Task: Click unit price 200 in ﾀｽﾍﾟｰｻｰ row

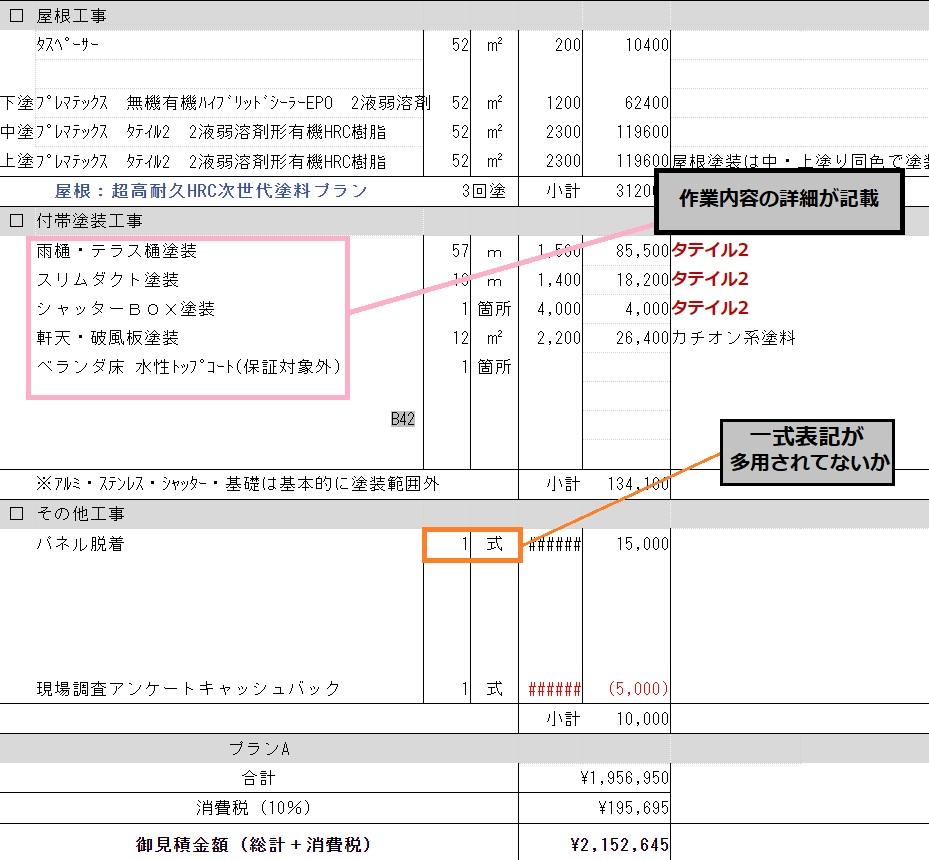Action: pyautogui.click(x=568, y=44)
